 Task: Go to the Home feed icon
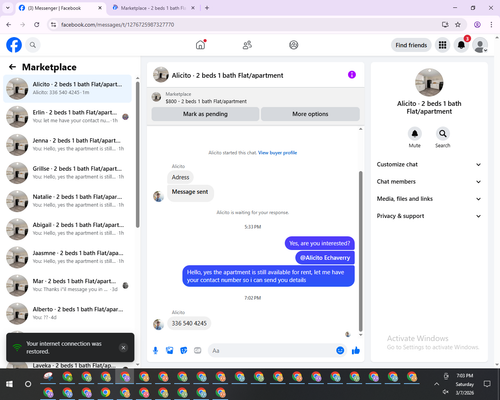pyautogui.click(x=200, y=45)
